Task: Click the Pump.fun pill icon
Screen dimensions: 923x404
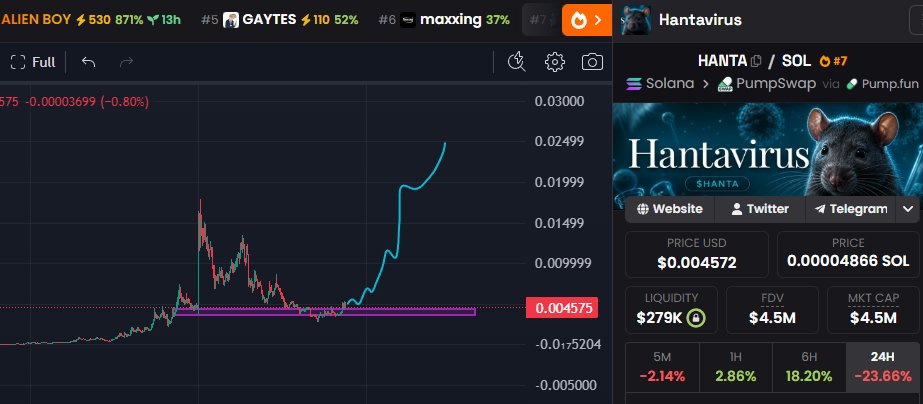Action: [851, 84]
